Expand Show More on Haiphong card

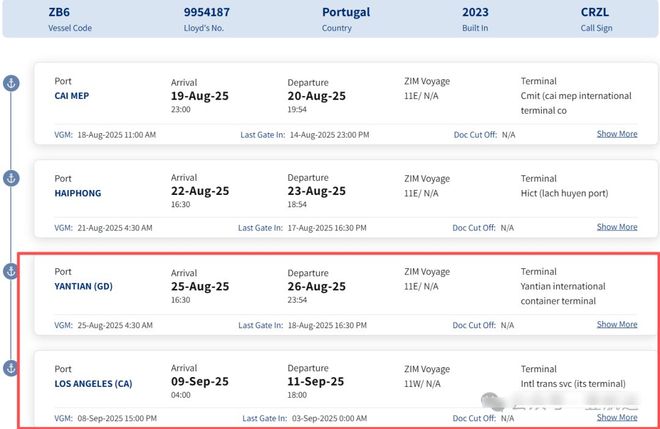click(x=617, y=227)
